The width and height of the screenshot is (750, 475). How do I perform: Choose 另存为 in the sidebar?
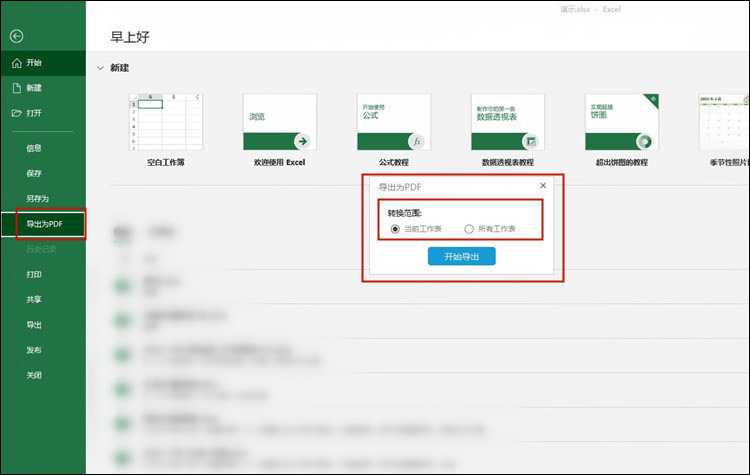pyautogui.click(x=37, y=199)
